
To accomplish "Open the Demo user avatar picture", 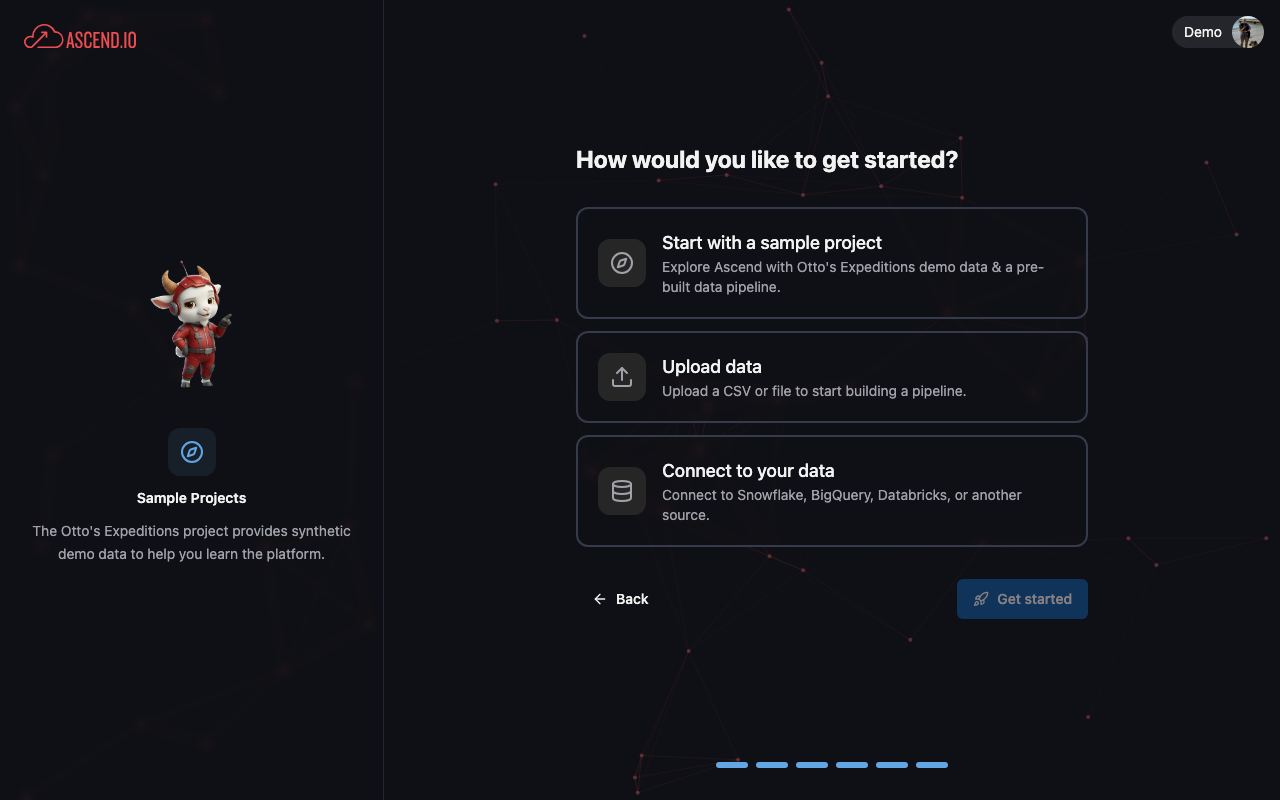I will (x=1247, y=32).
